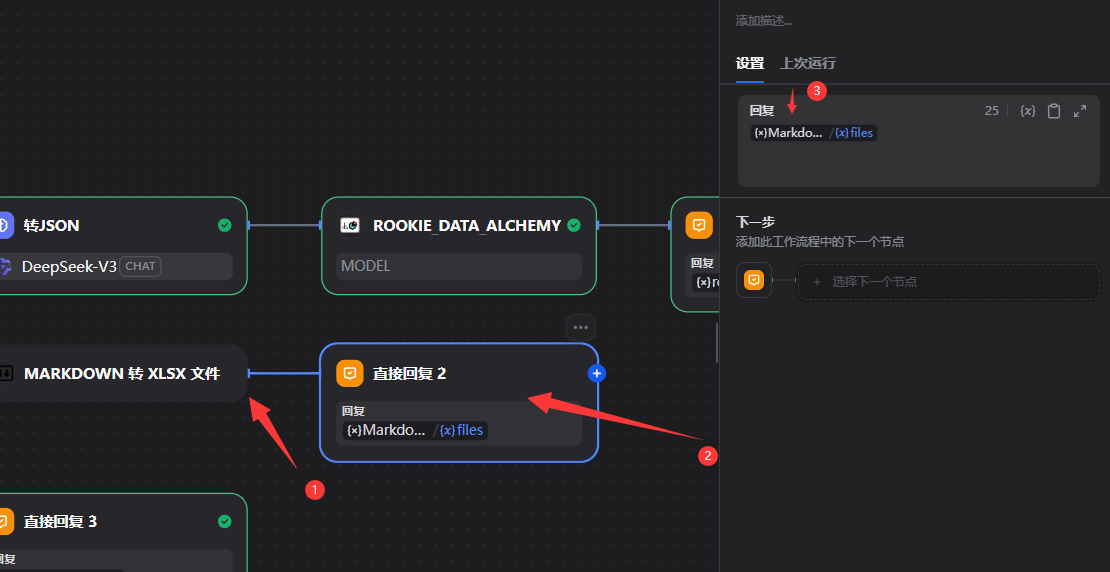Click the green check status on 转JSON node
The height and width of the screenshot is (572, 1110).
click(225, 225)
